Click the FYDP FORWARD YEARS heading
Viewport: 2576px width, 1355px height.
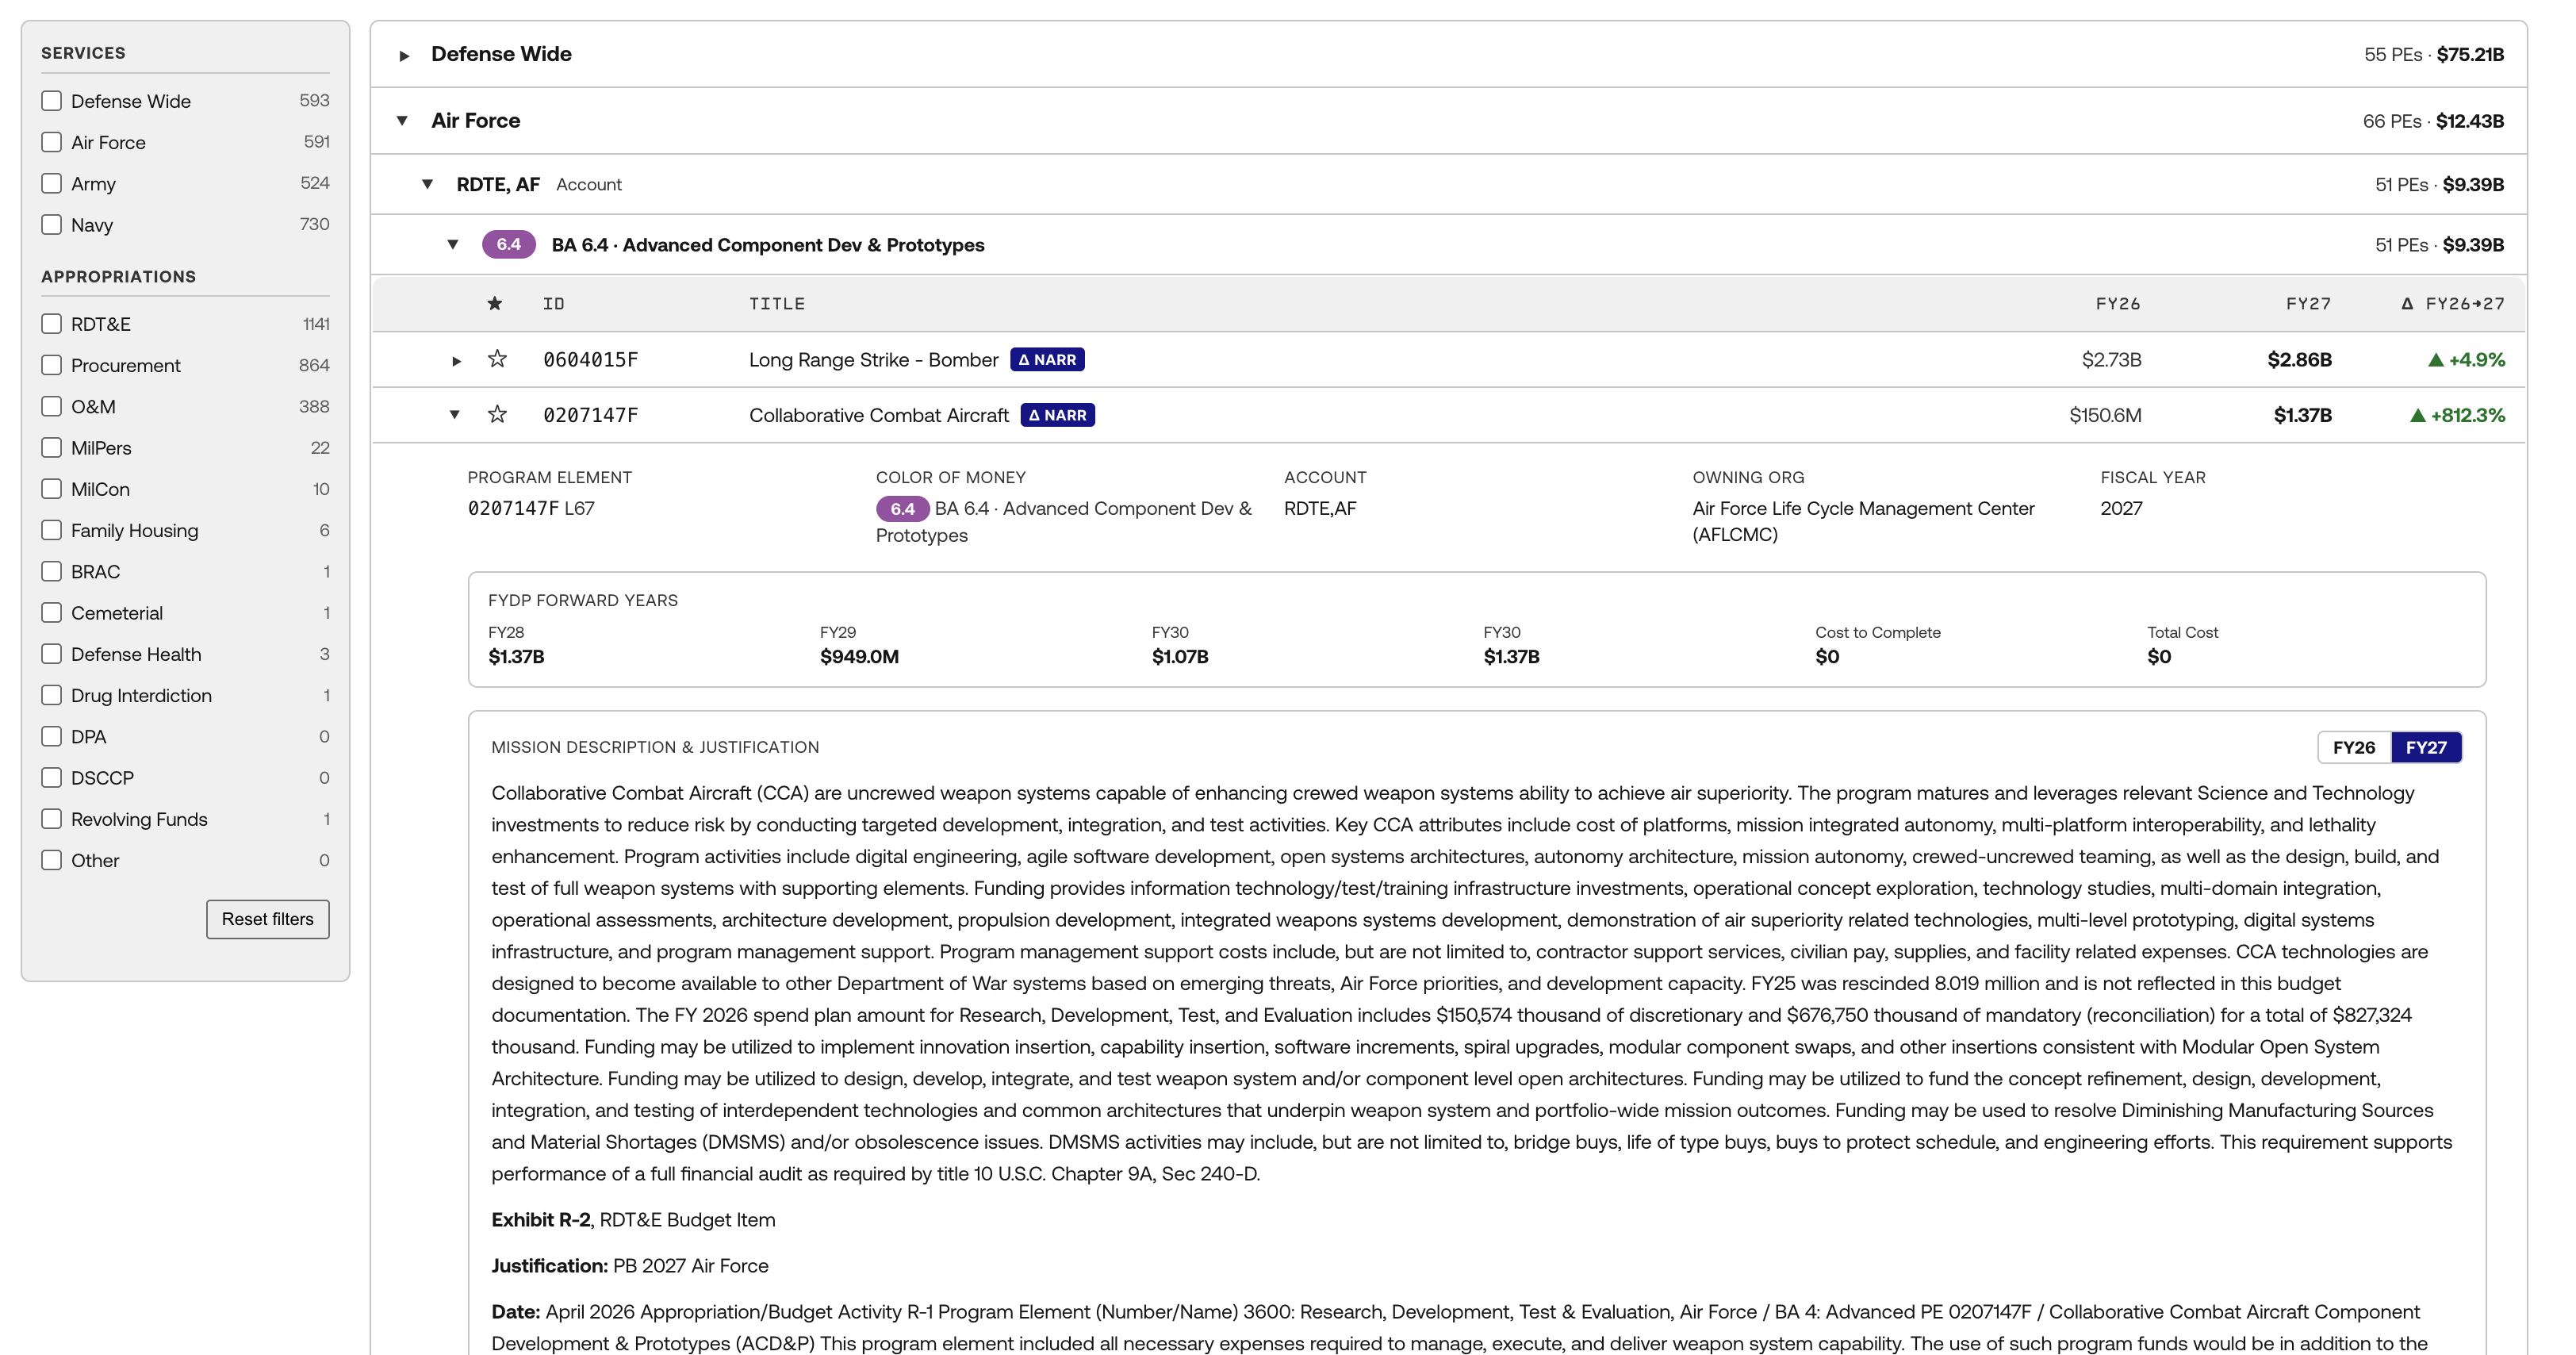(583, 600)
